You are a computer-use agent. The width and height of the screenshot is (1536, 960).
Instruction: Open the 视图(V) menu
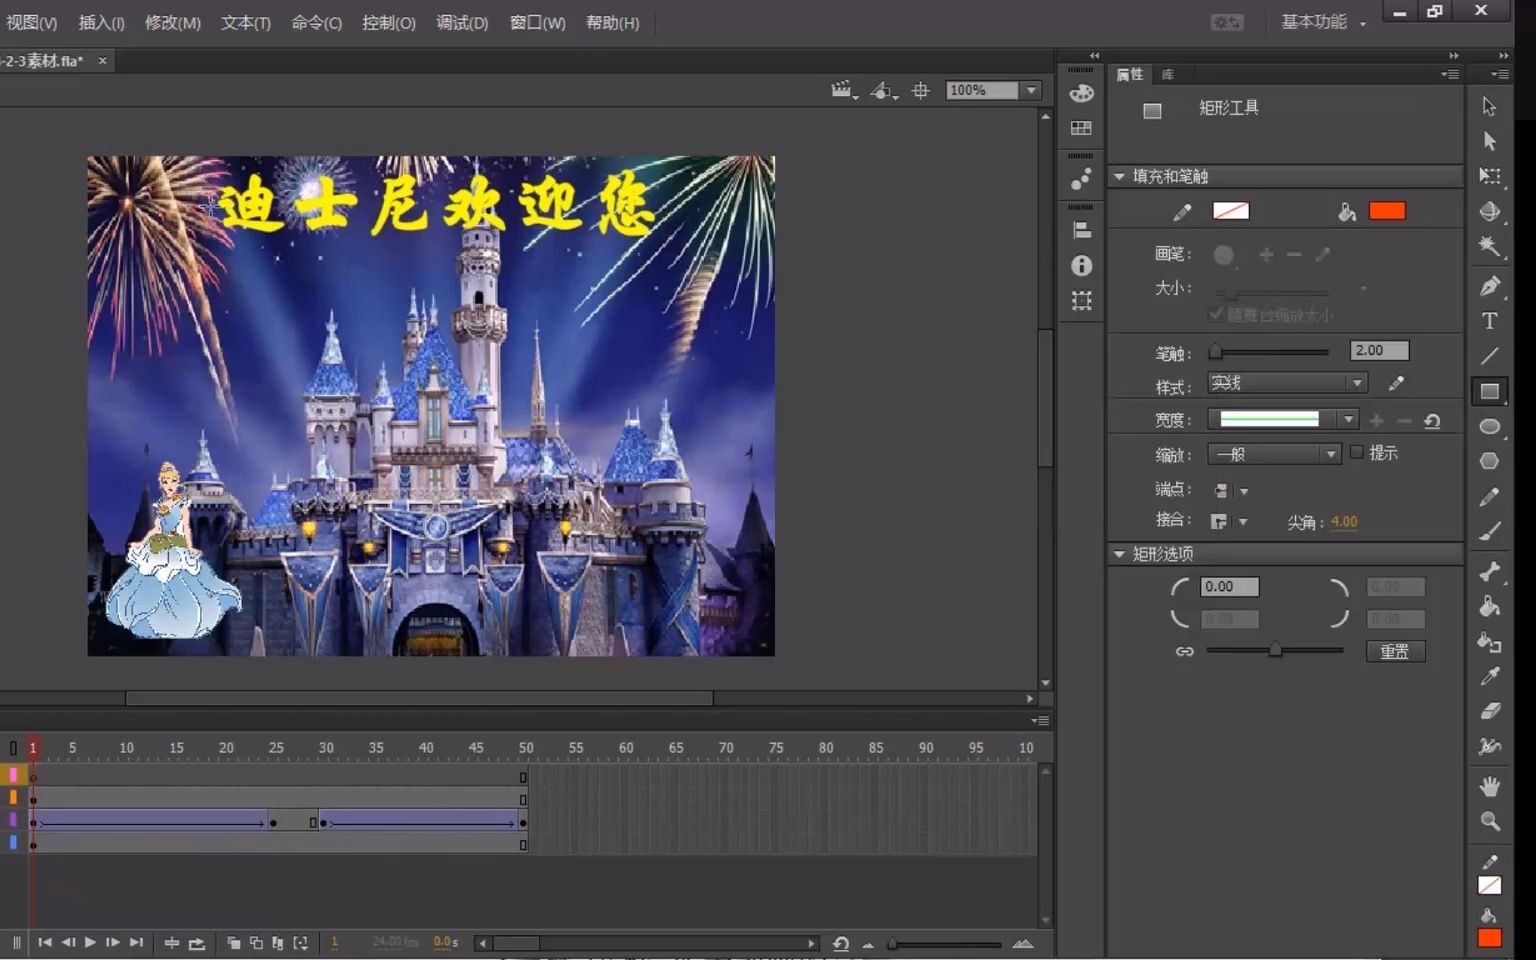point(31,22)
